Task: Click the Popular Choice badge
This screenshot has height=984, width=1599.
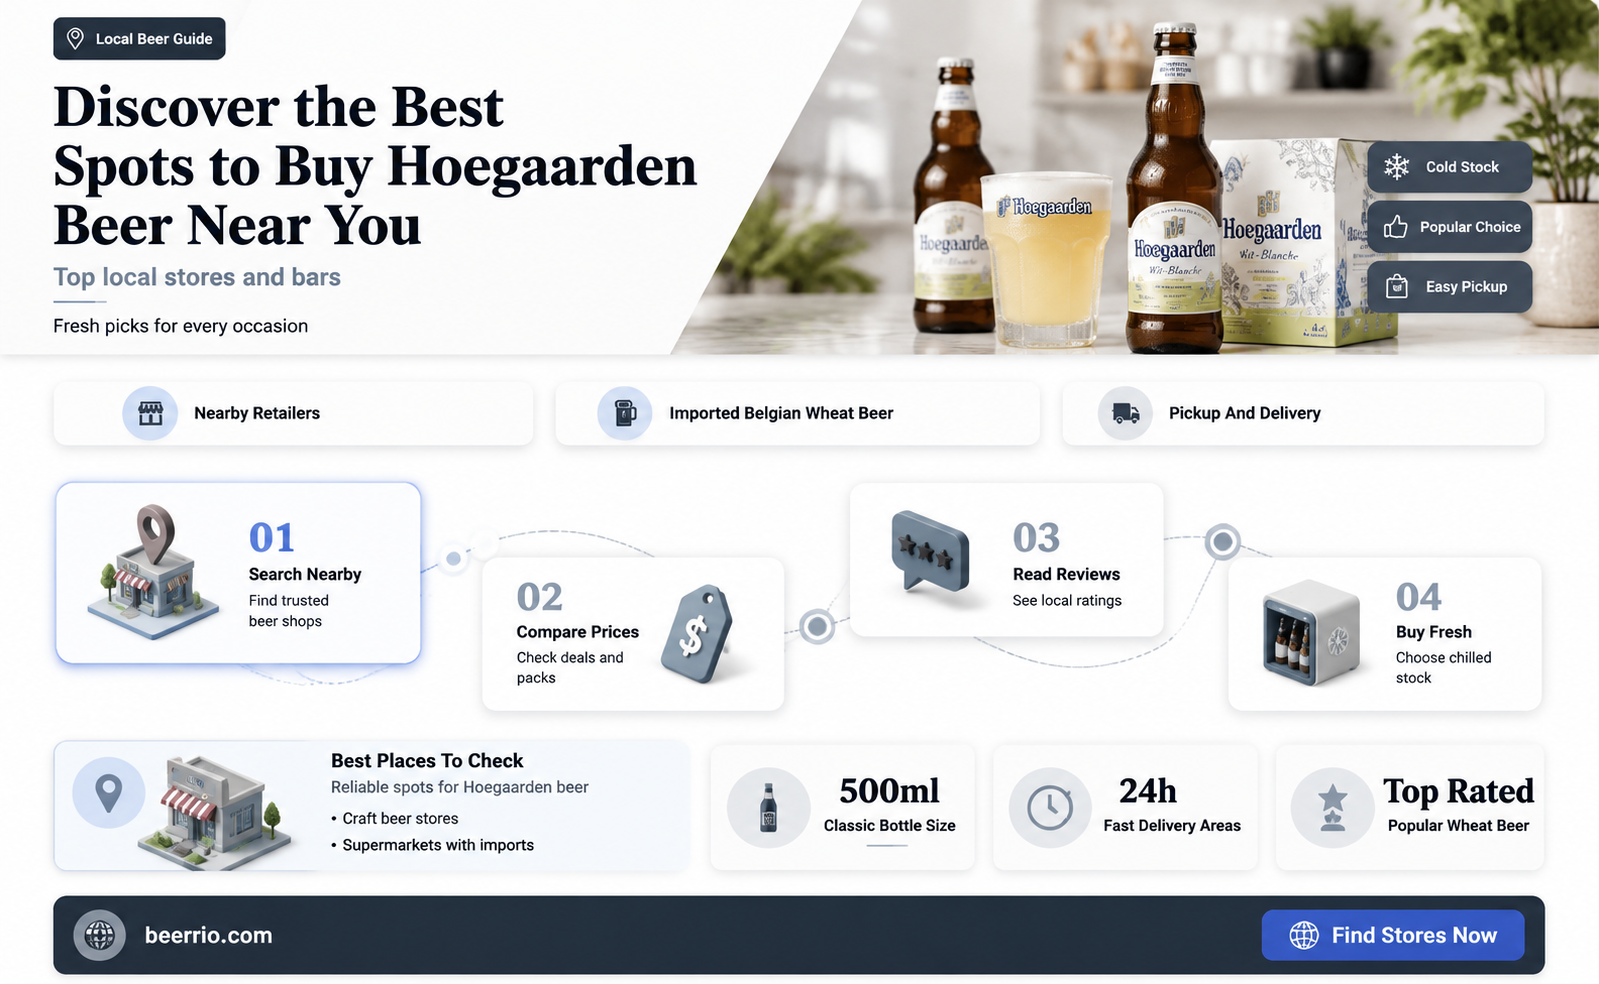Action: [1450, 227]
